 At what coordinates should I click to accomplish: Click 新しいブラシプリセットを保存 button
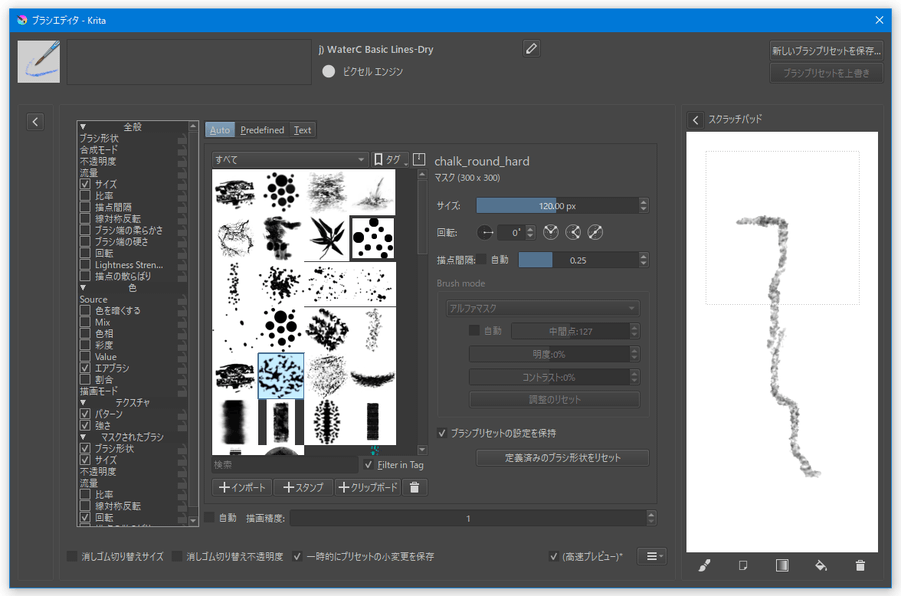826,51
